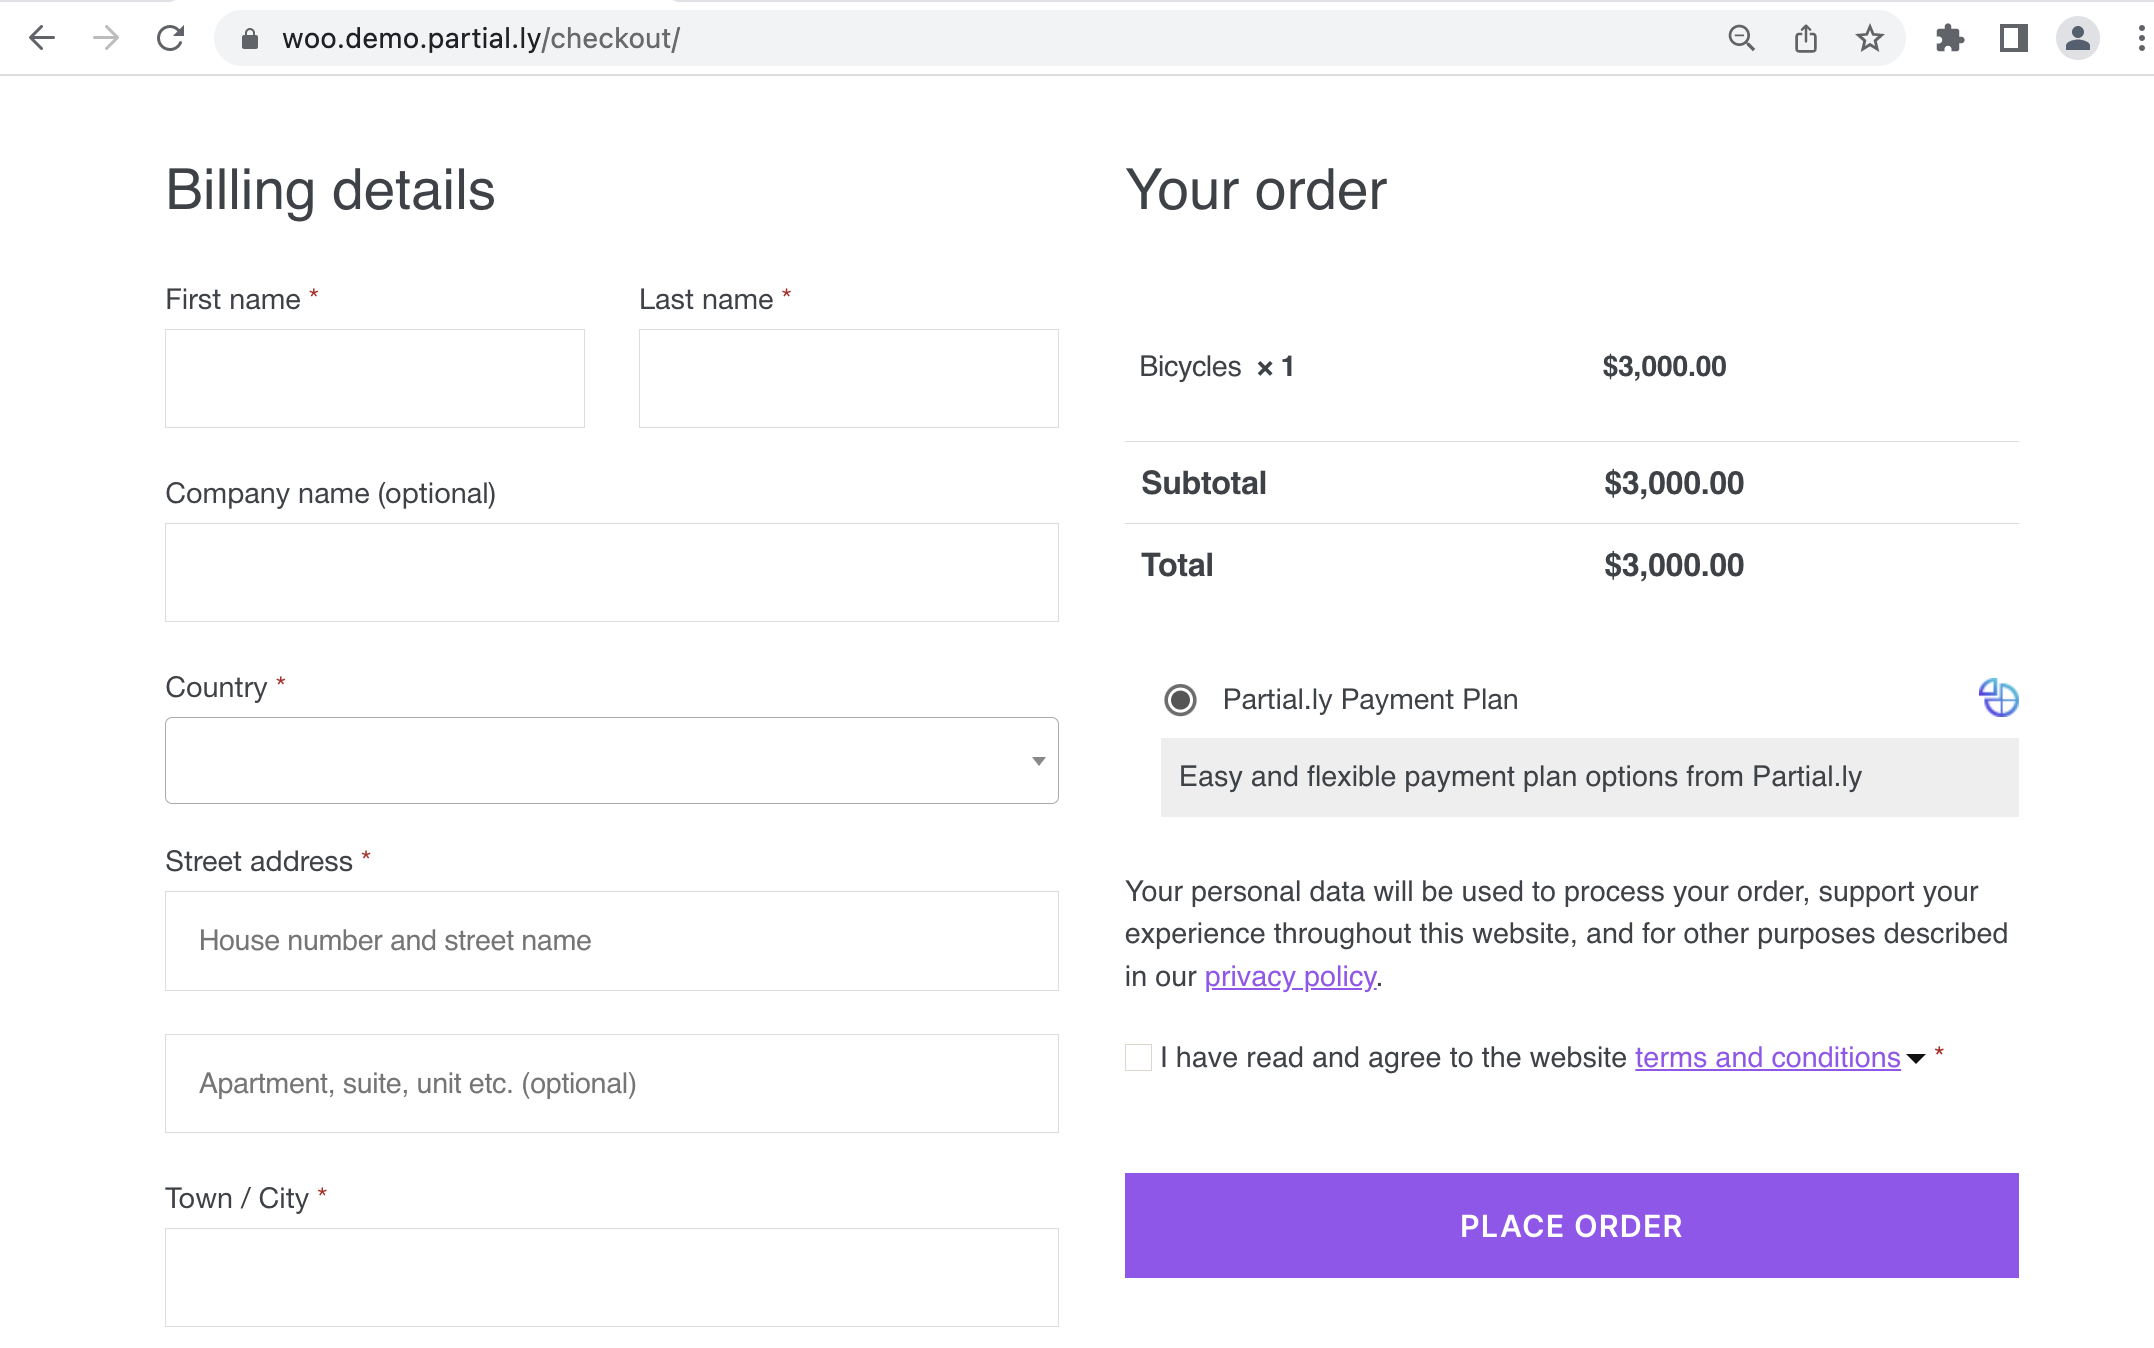Click the Place Order button
The height and width of the screenshot is (1348, 2154).
tap(1571, 1225)
